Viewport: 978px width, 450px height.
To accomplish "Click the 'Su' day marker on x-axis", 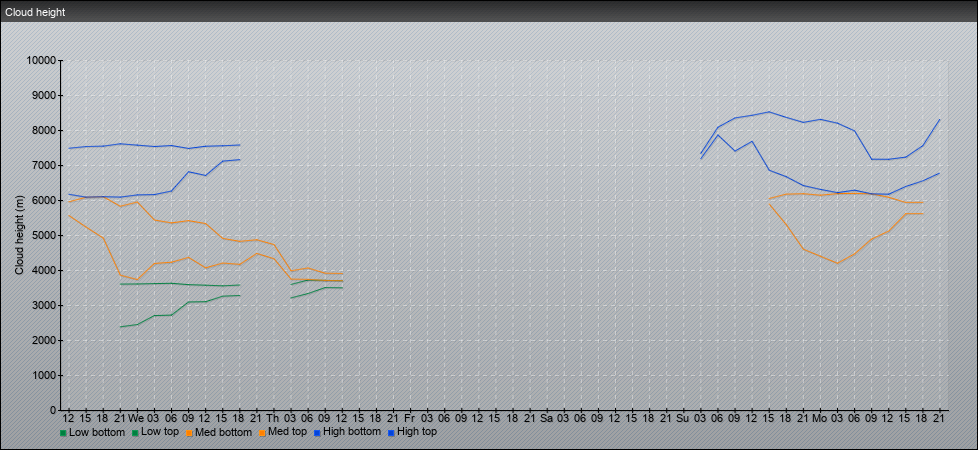I will tap(683, 417).
